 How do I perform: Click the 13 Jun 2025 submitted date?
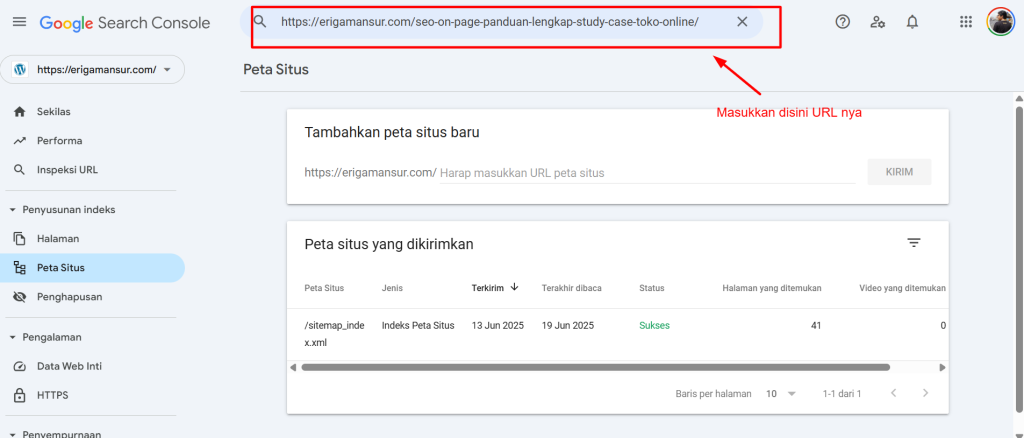click(498, 326)
